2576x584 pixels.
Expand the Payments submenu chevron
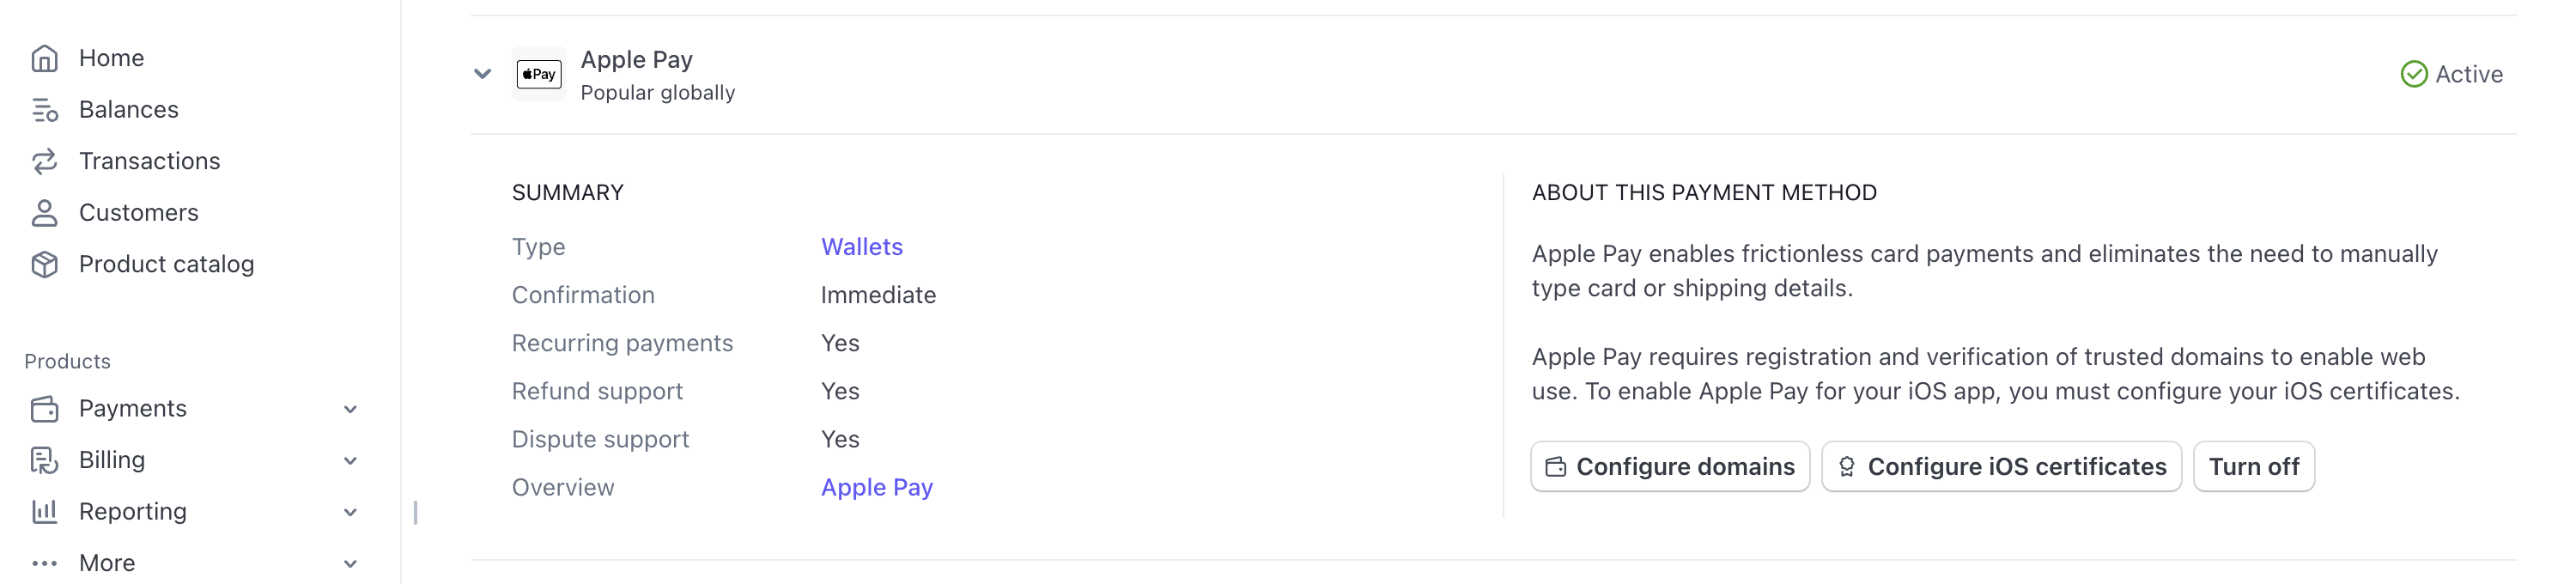click(x=350, y=409)
